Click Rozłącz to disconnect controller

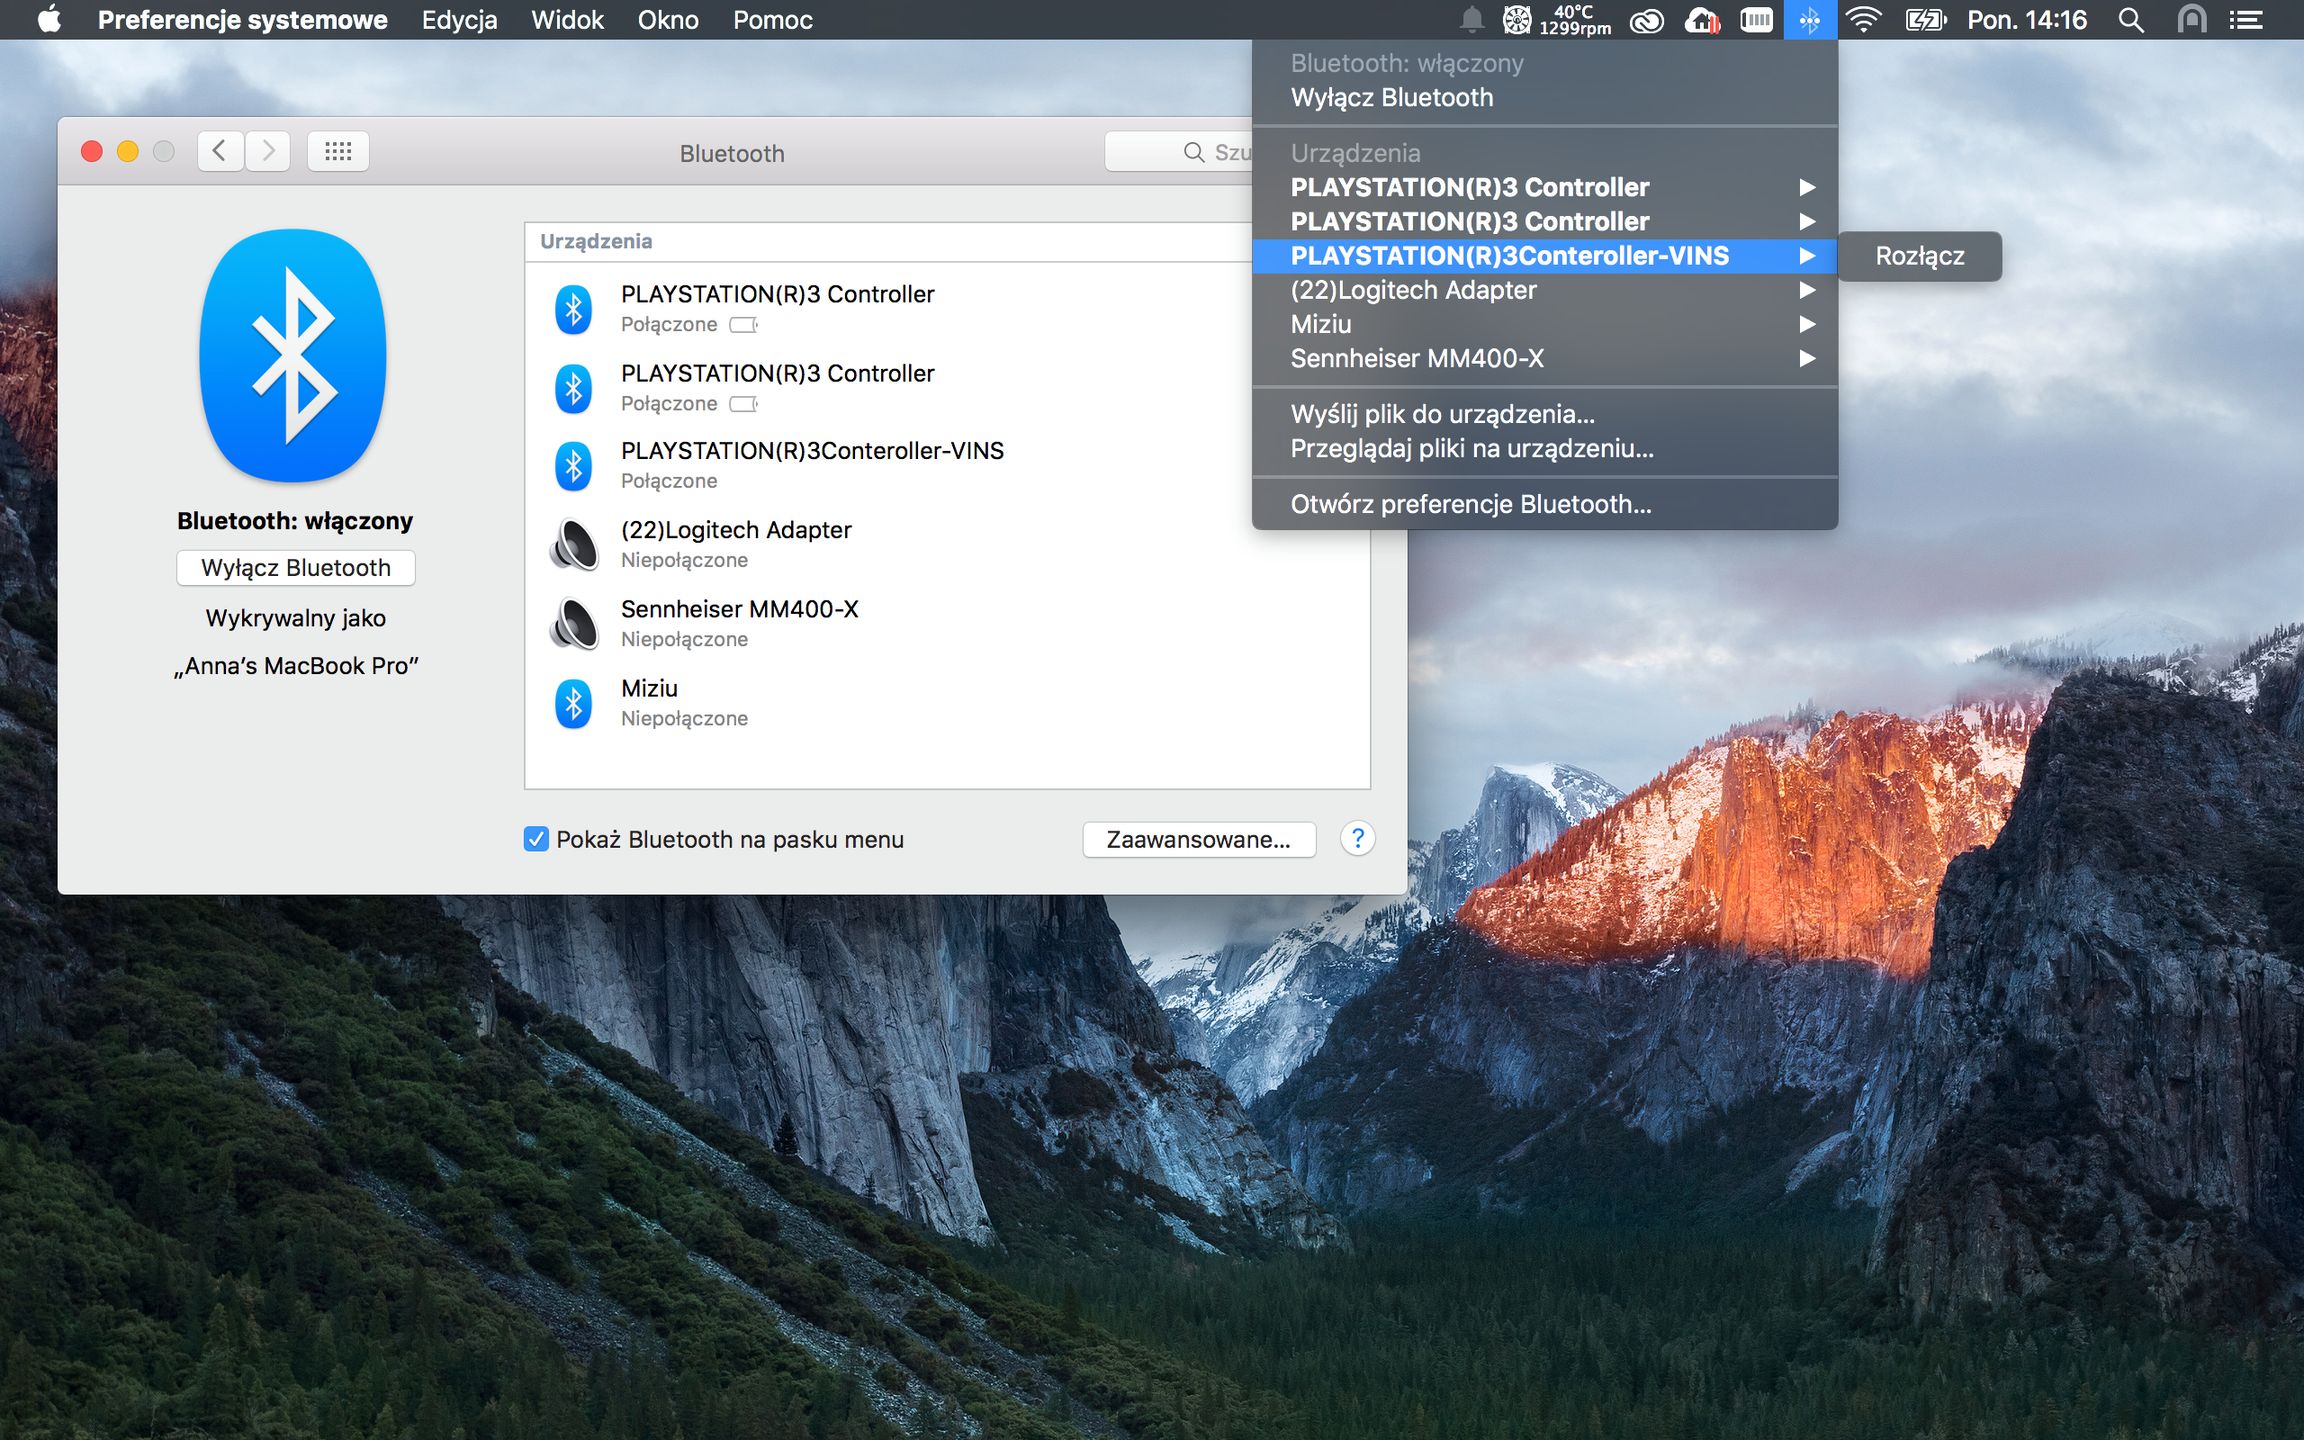(1919, 256)
